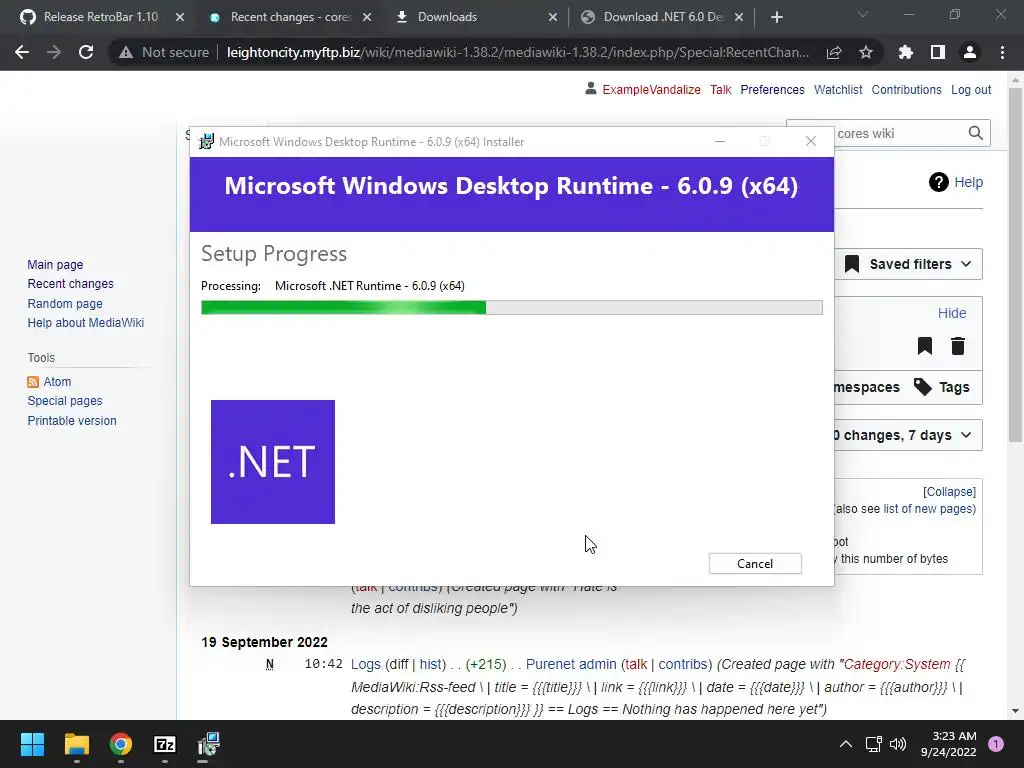Click the installer icon in the taskbar
This screenshot has width=1024, height=768.
(209, 744)
